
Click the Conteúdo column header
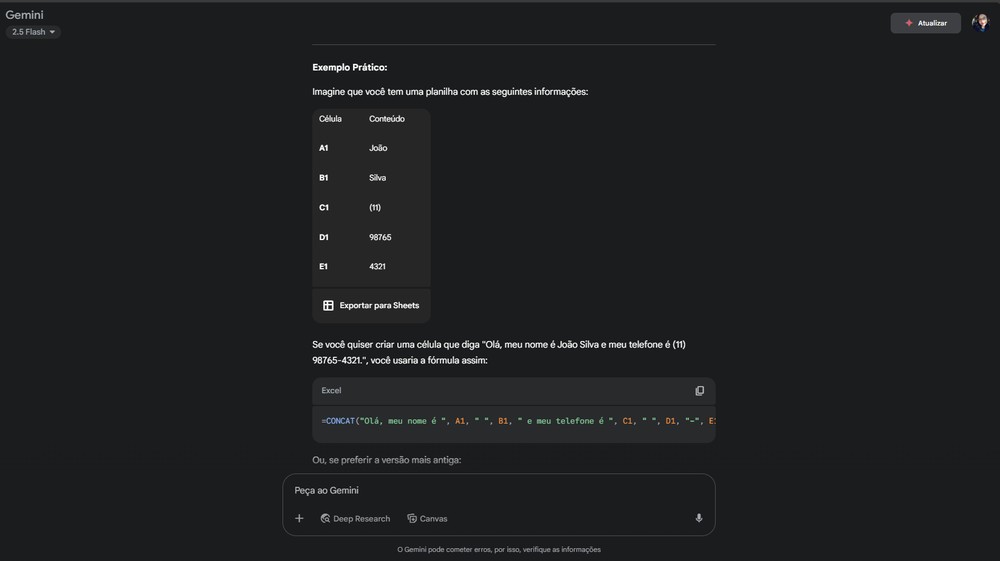(x=387, y=119)
